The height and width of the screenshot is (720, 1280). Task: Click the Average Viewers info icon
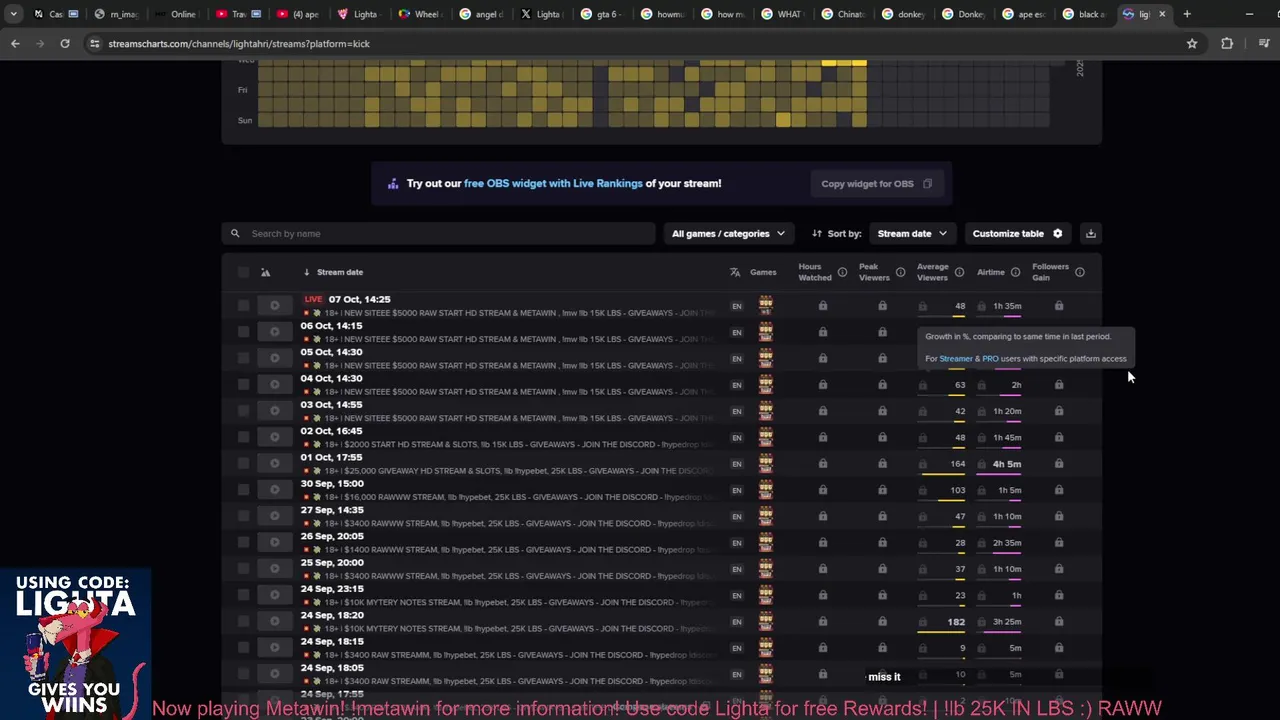(x=959, y=272)
